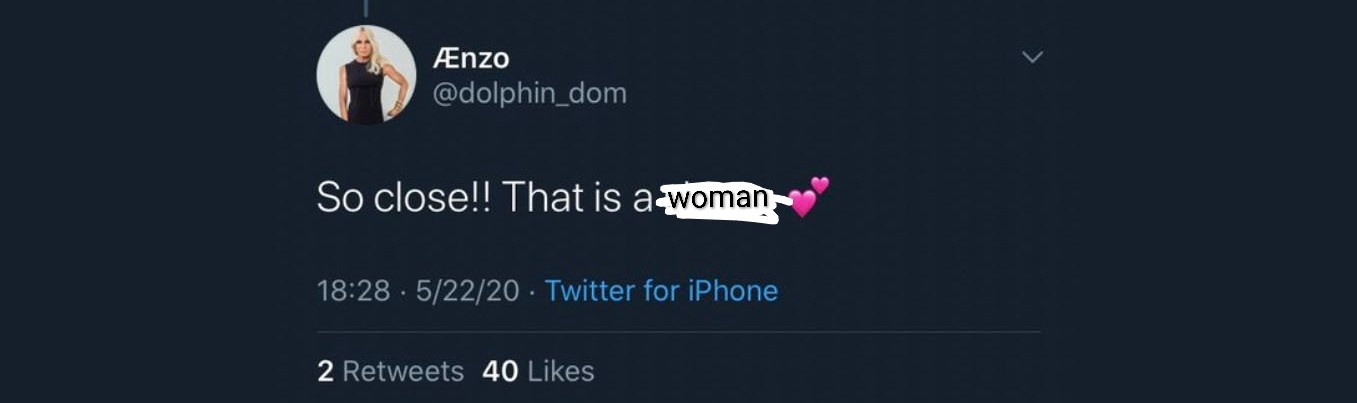
Task: Open the Twitter for iPhone source link
Action: click(661, 291)
